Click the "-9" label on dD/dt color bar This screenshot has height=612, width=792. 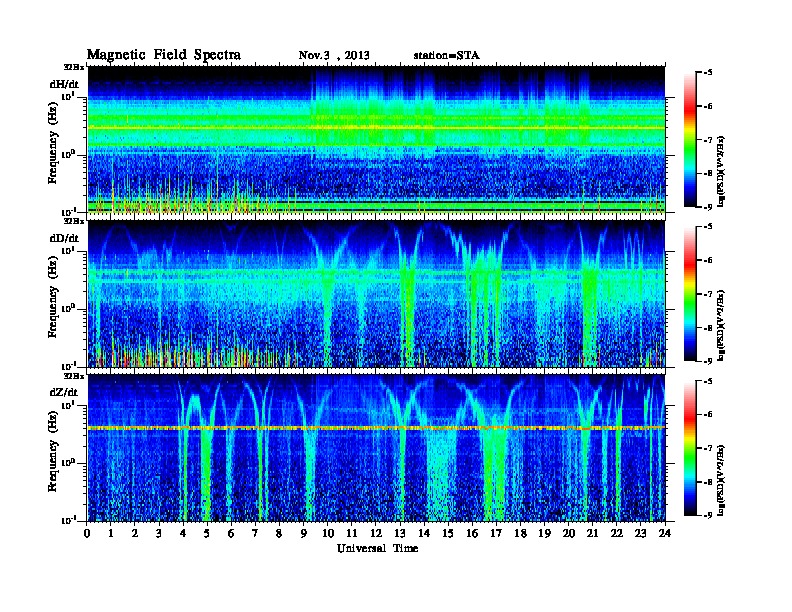pos(708,361)
